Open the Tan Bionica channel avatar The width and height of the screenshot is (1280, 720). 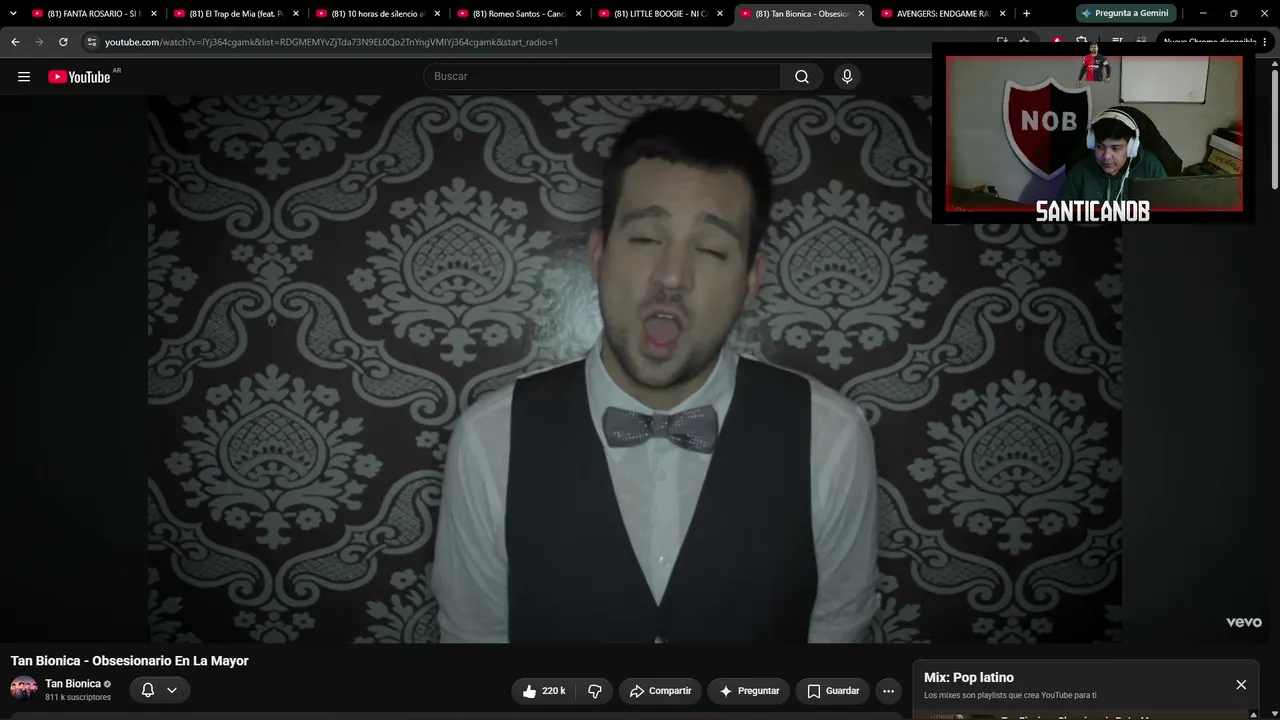[24, 689]
